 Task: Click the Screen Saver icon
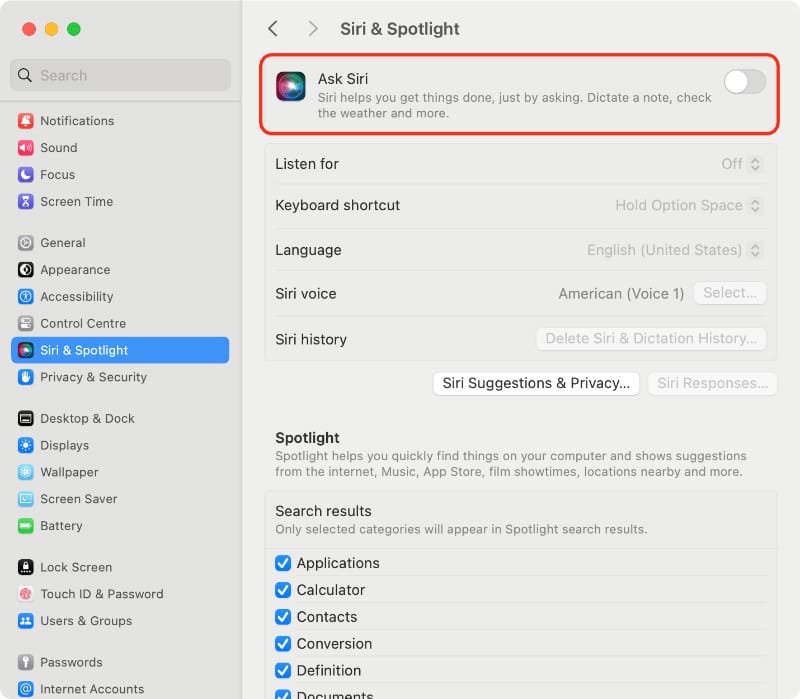coord(26,499)
